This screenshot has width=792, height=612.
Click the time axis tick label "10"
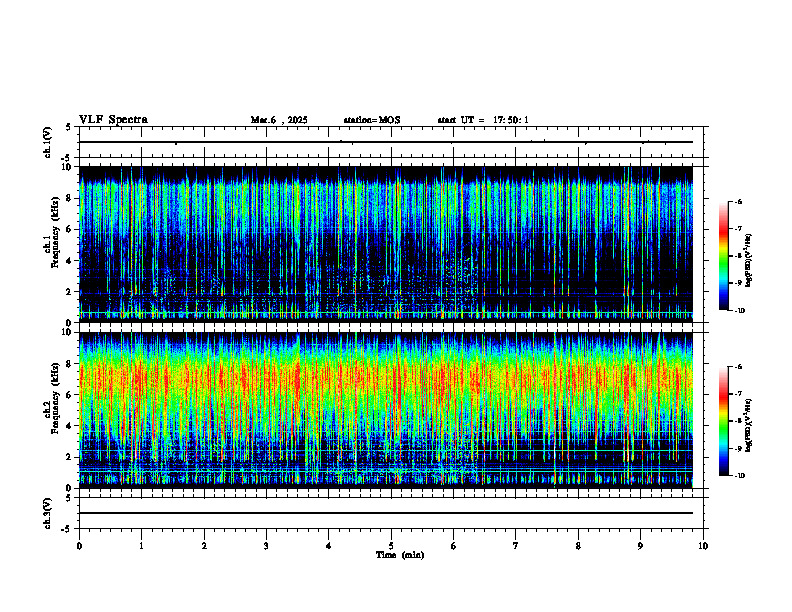[703, 546]
